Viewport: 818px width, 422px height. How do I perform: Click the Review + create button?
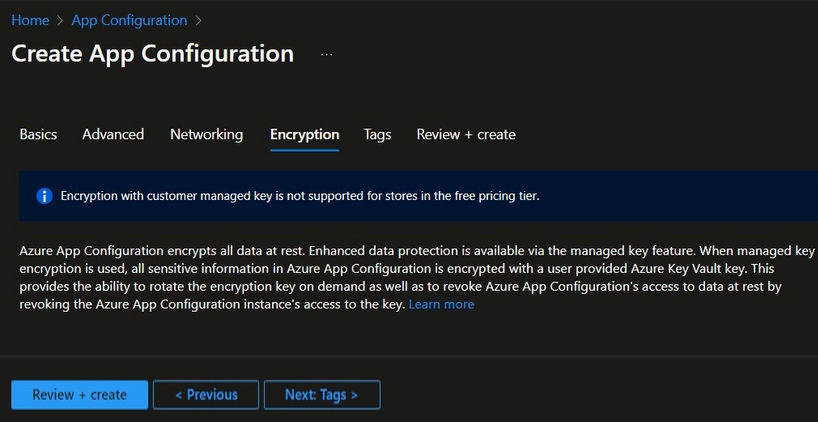80,395
